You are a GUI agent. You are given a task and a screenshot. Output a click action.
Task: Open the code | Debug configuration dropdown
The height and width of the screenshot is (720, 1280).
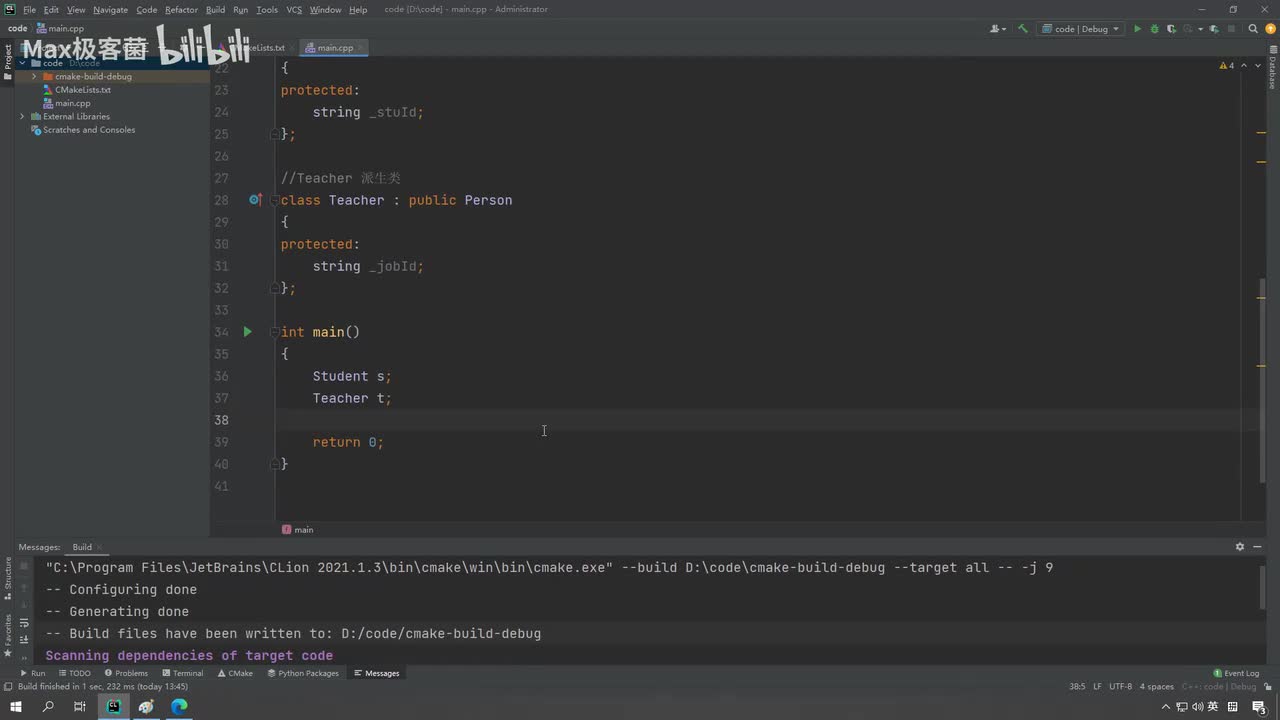pyautogui.click(x=1082, y=29)
